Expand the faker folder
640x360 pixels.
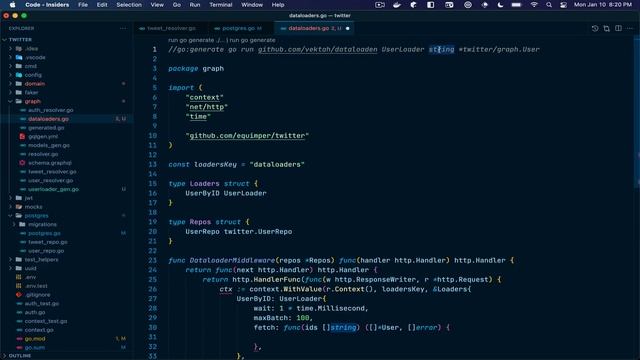11,93
